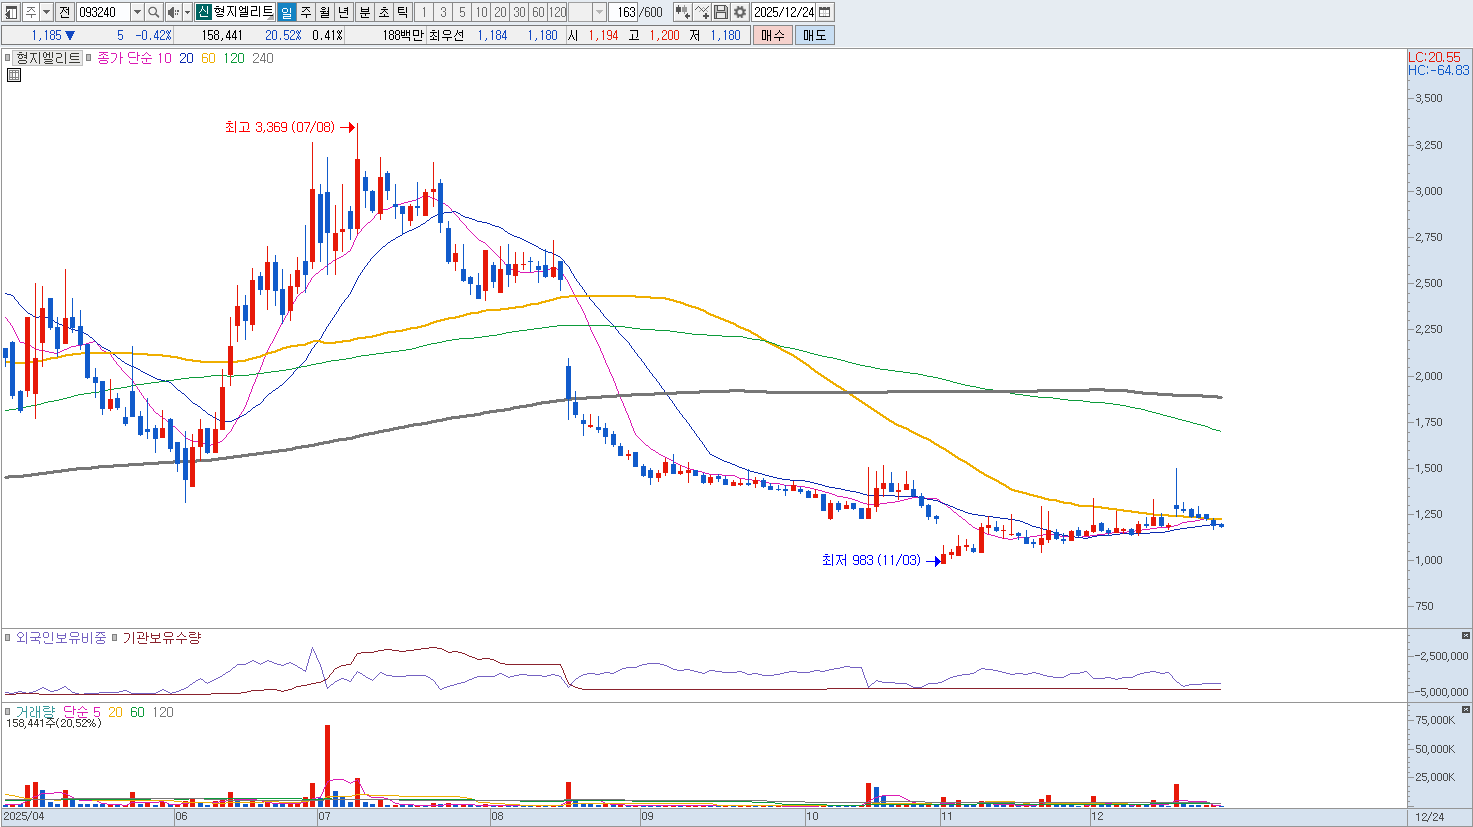Click the magnifier stock search icon
1473x827 pixels.
pyautogui.click(x=153, y=12)
